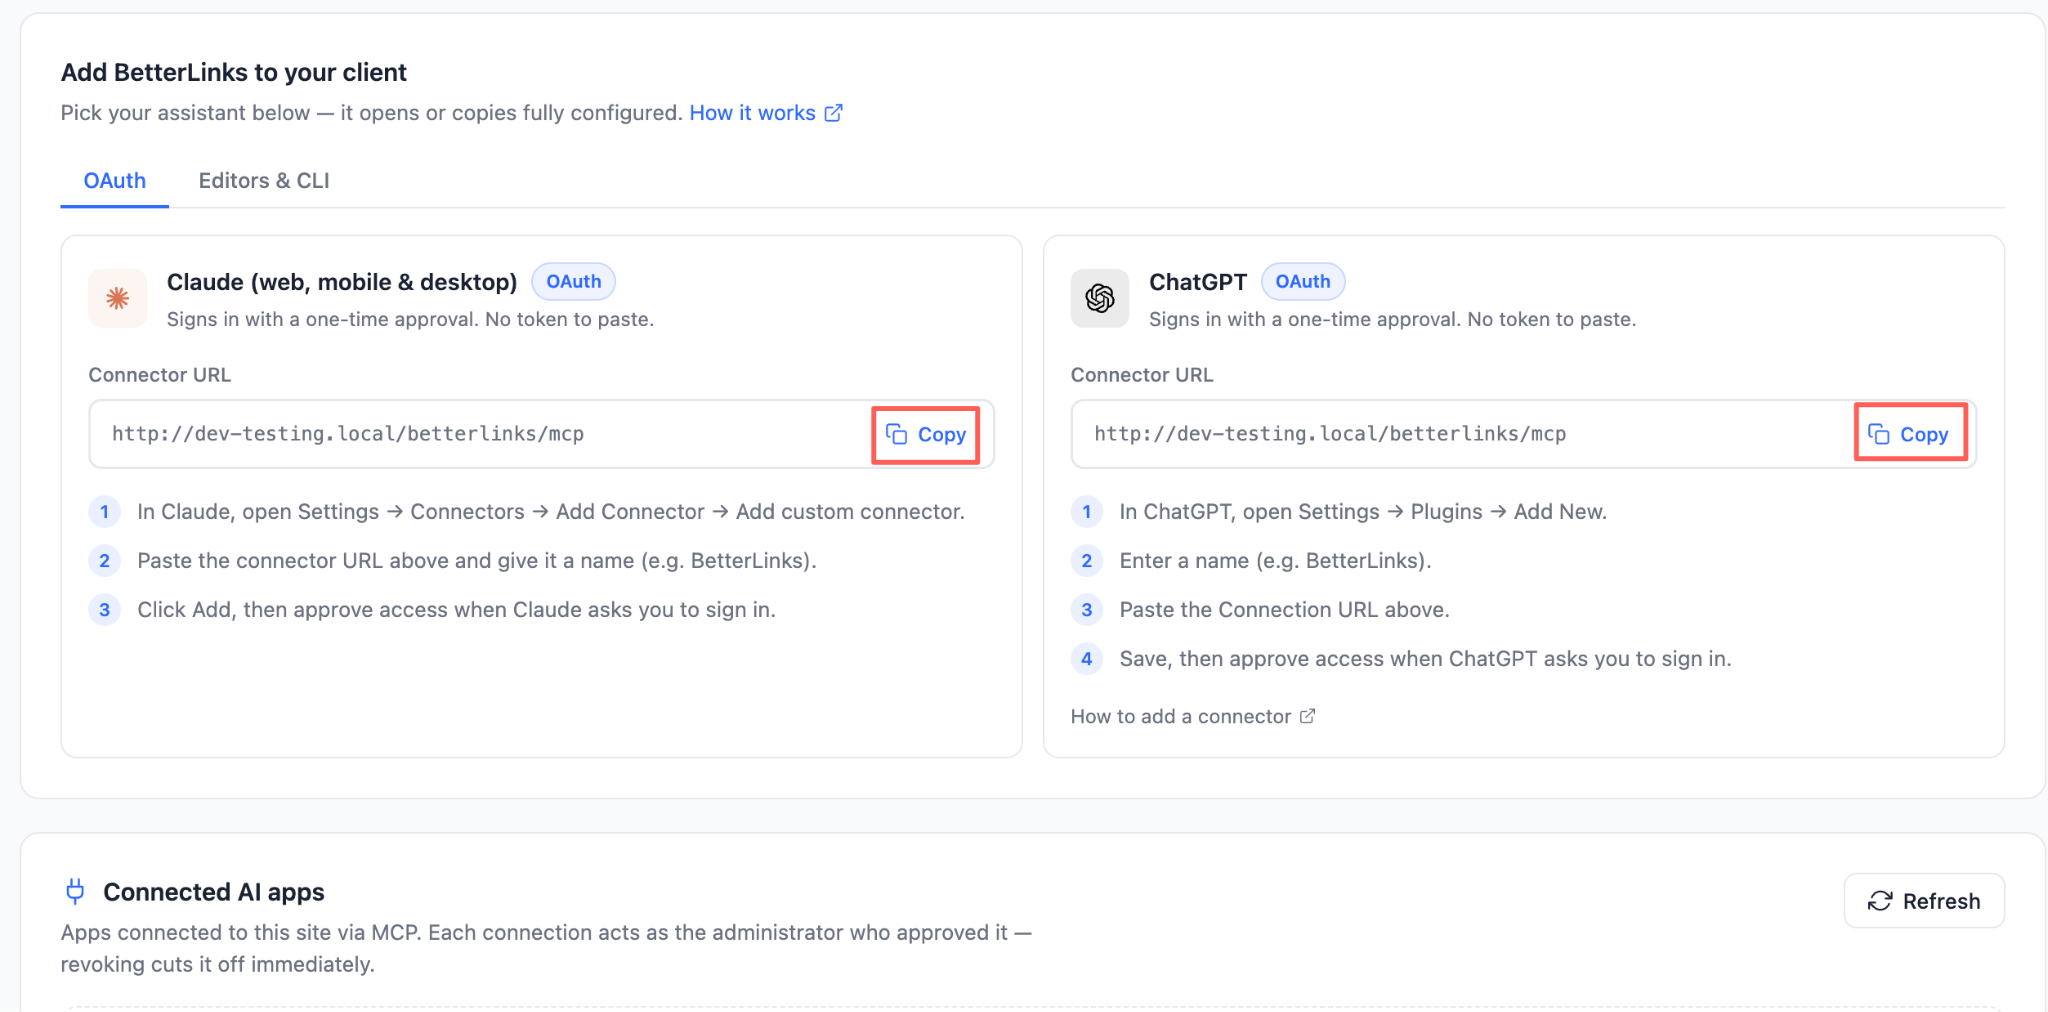
Task: Open the How it works link
Action: [x=752, y=113]
